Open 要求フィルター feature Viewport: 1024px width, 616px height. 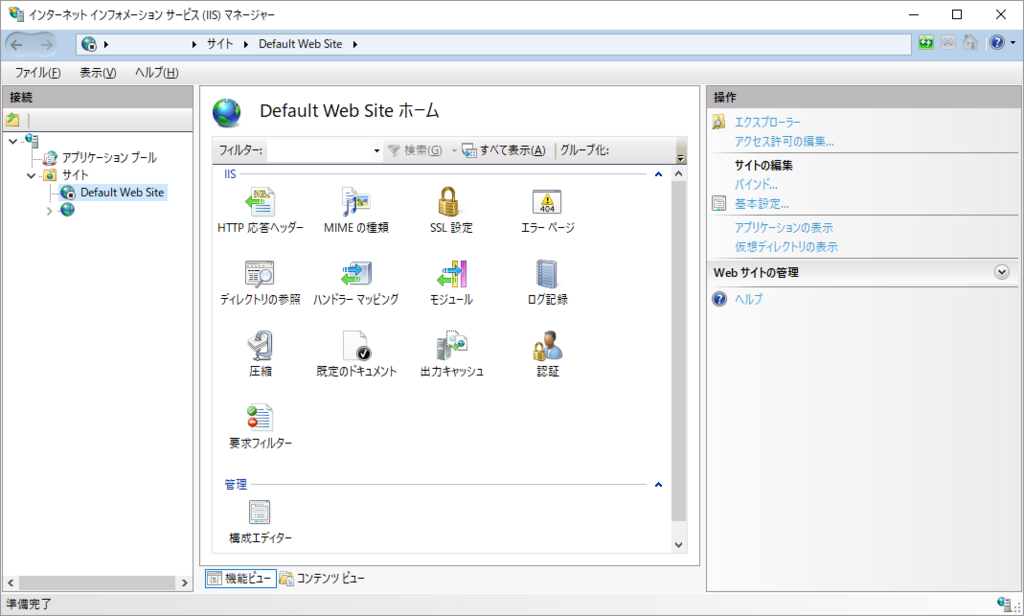(260, 426)
